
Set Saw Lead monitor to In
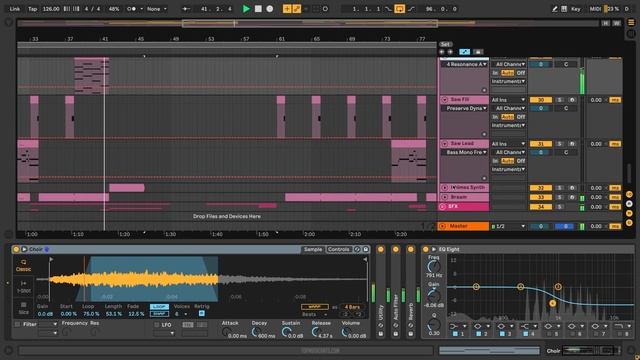coord(495,161)
